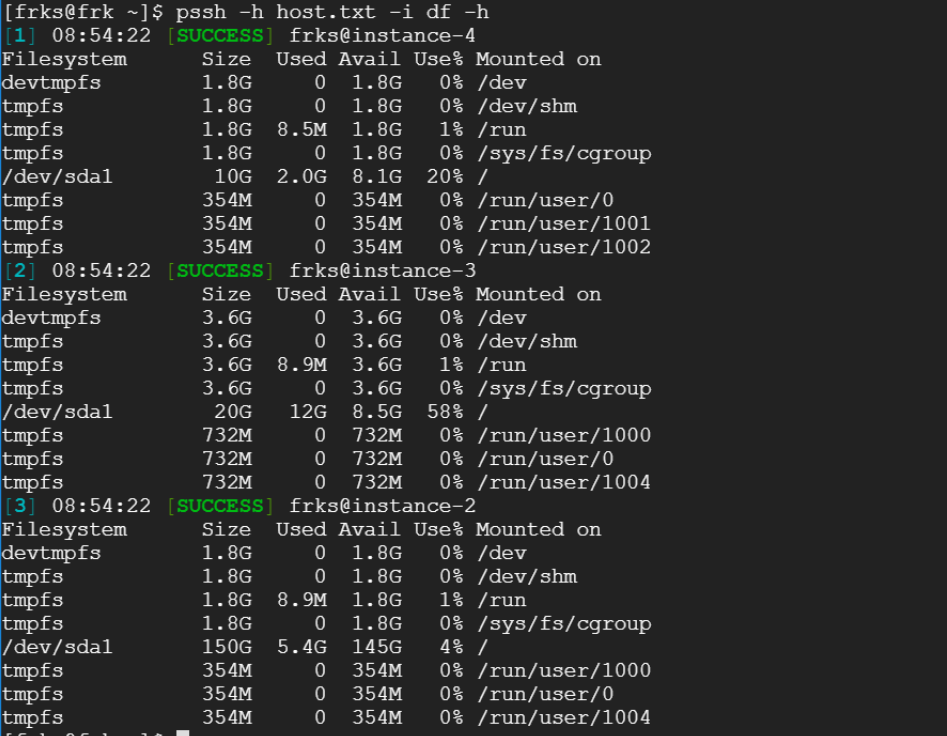The height and width of the screenshot is (736, 947).
Task: Select the "[2]" host index
Action: 20,270
